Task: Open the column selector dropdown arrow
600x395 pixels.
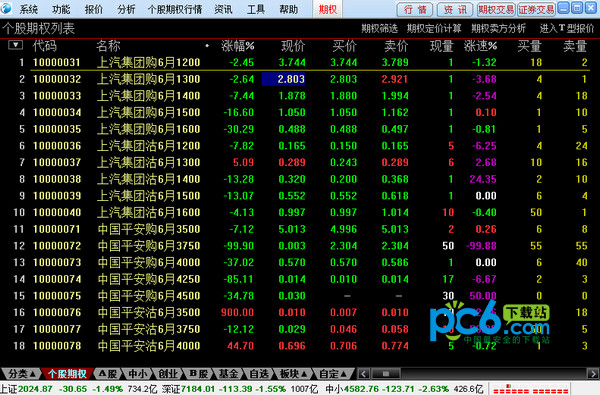Action: (15, 45)
